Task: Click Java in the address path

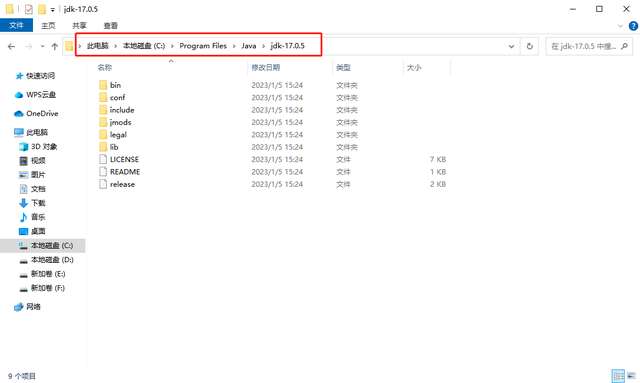Action: (x=249, y=46)
